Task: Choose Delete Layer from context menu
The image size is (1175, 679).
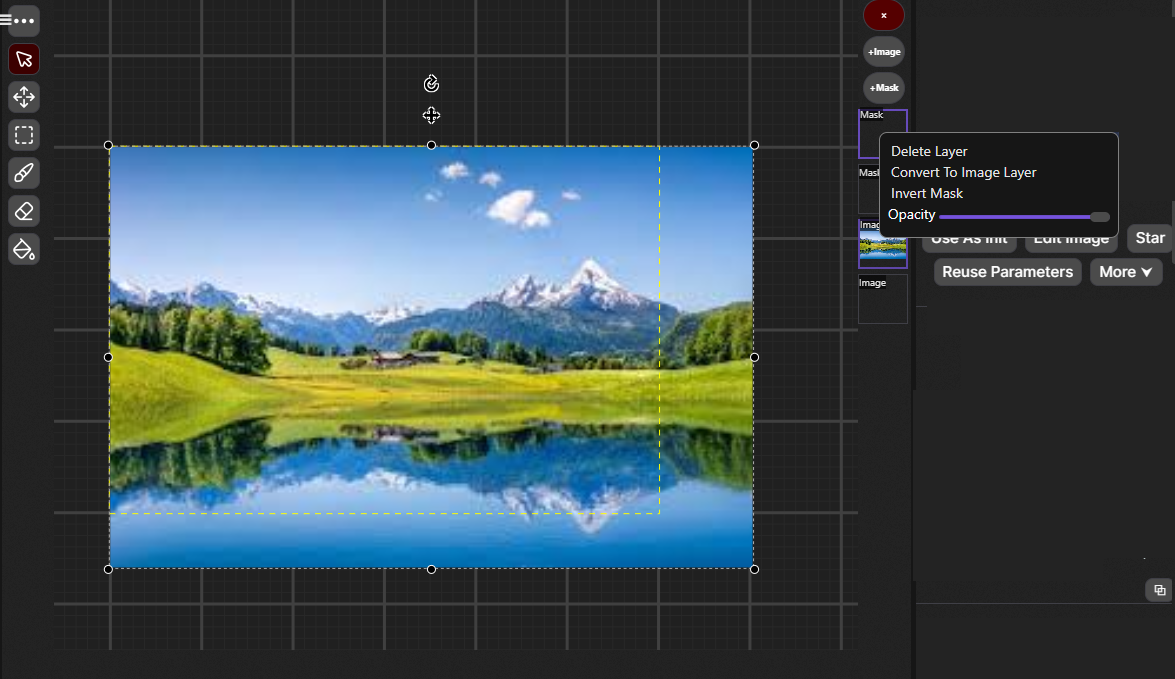Action: pos(929,151)
